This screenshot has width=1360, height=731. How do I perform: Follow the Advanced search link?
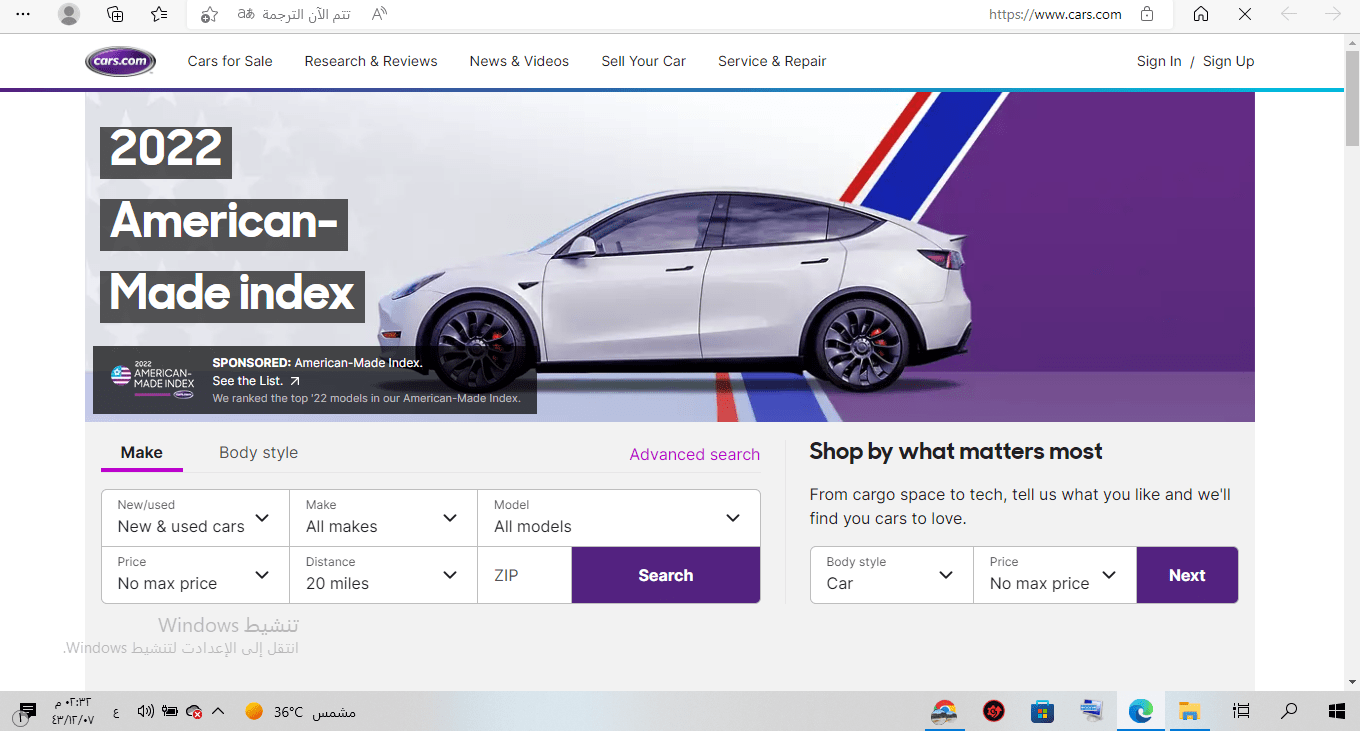point(694,454)
